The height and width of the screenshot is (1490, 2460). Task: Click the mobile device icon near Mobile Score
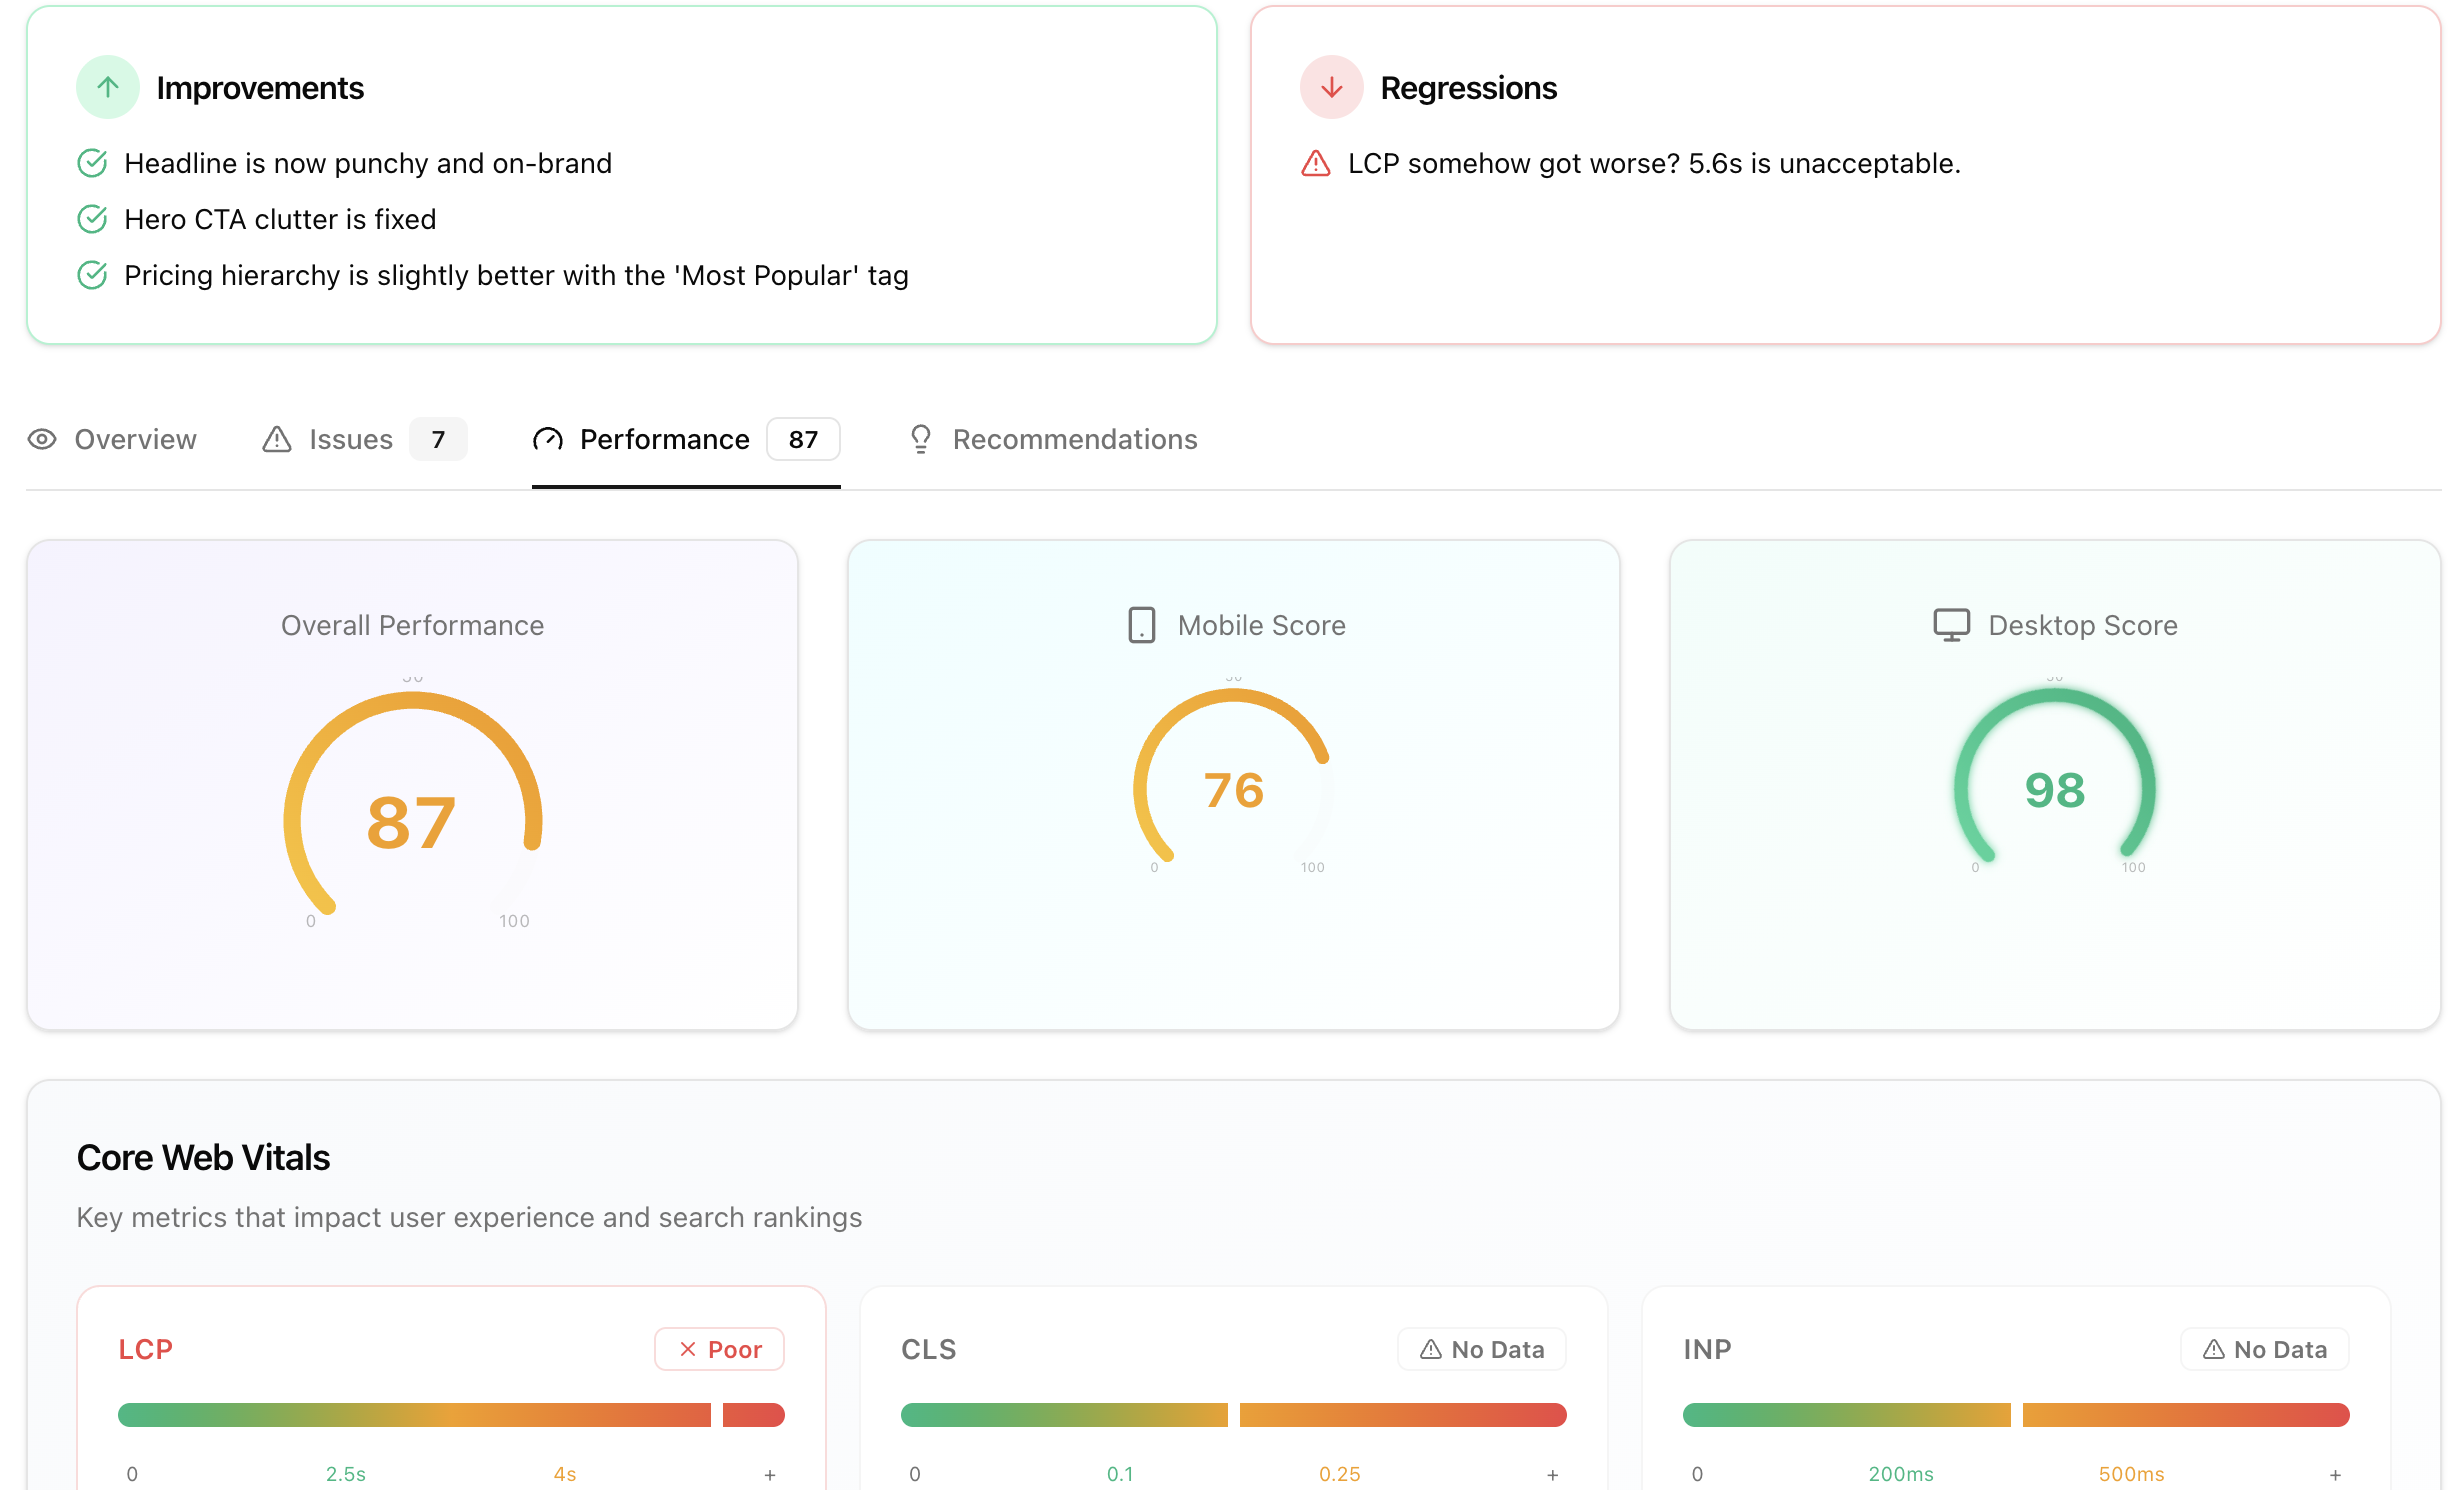click(1141, 625)
